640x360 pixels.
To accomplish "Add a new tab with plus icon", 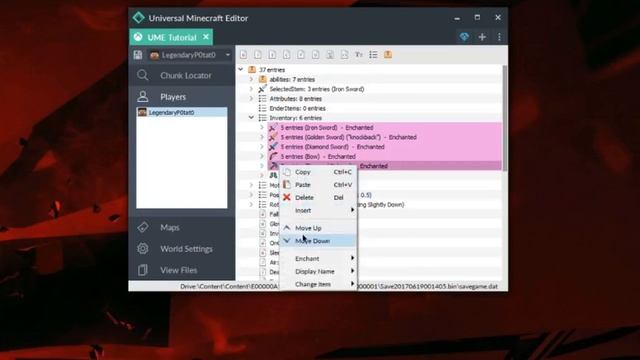I will 482,37.
